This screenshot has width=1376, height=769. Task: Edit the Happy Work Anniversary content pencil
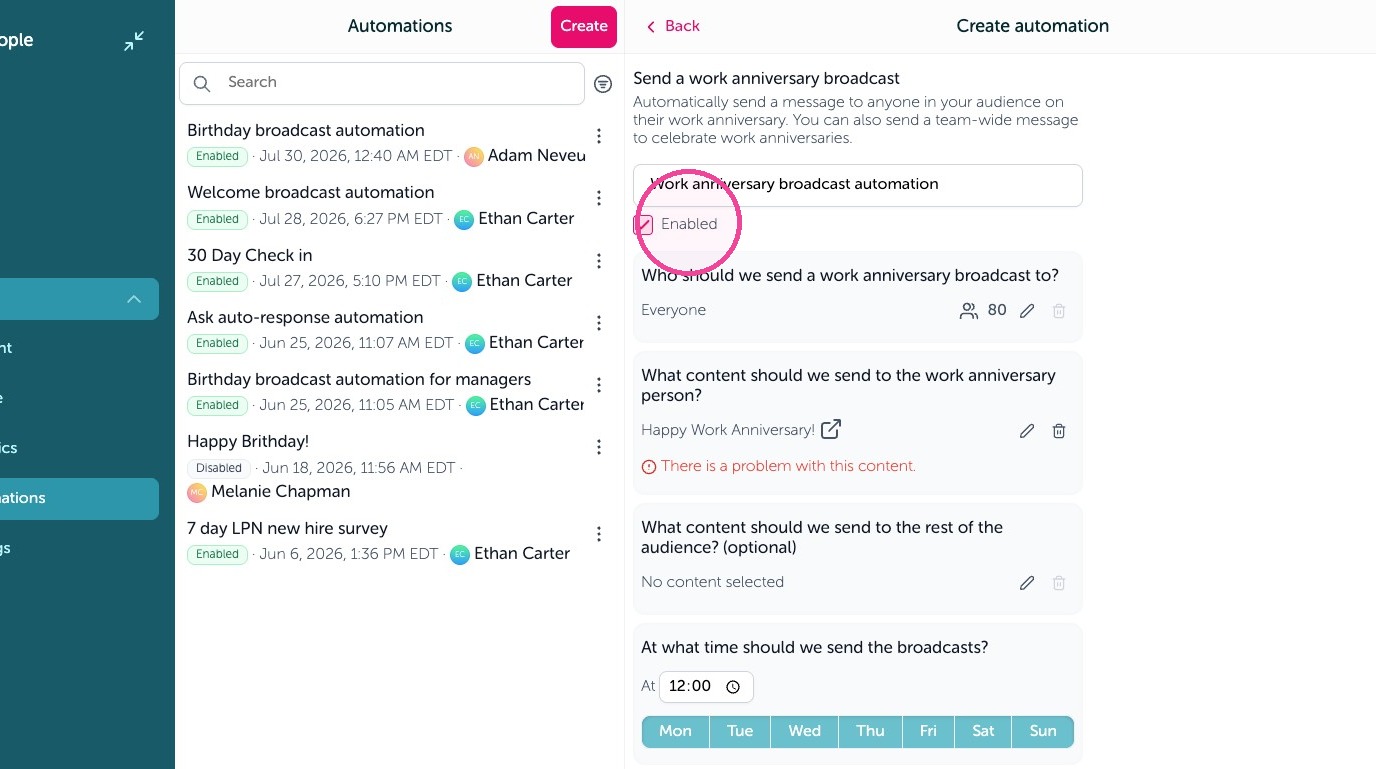point(1027,431)
